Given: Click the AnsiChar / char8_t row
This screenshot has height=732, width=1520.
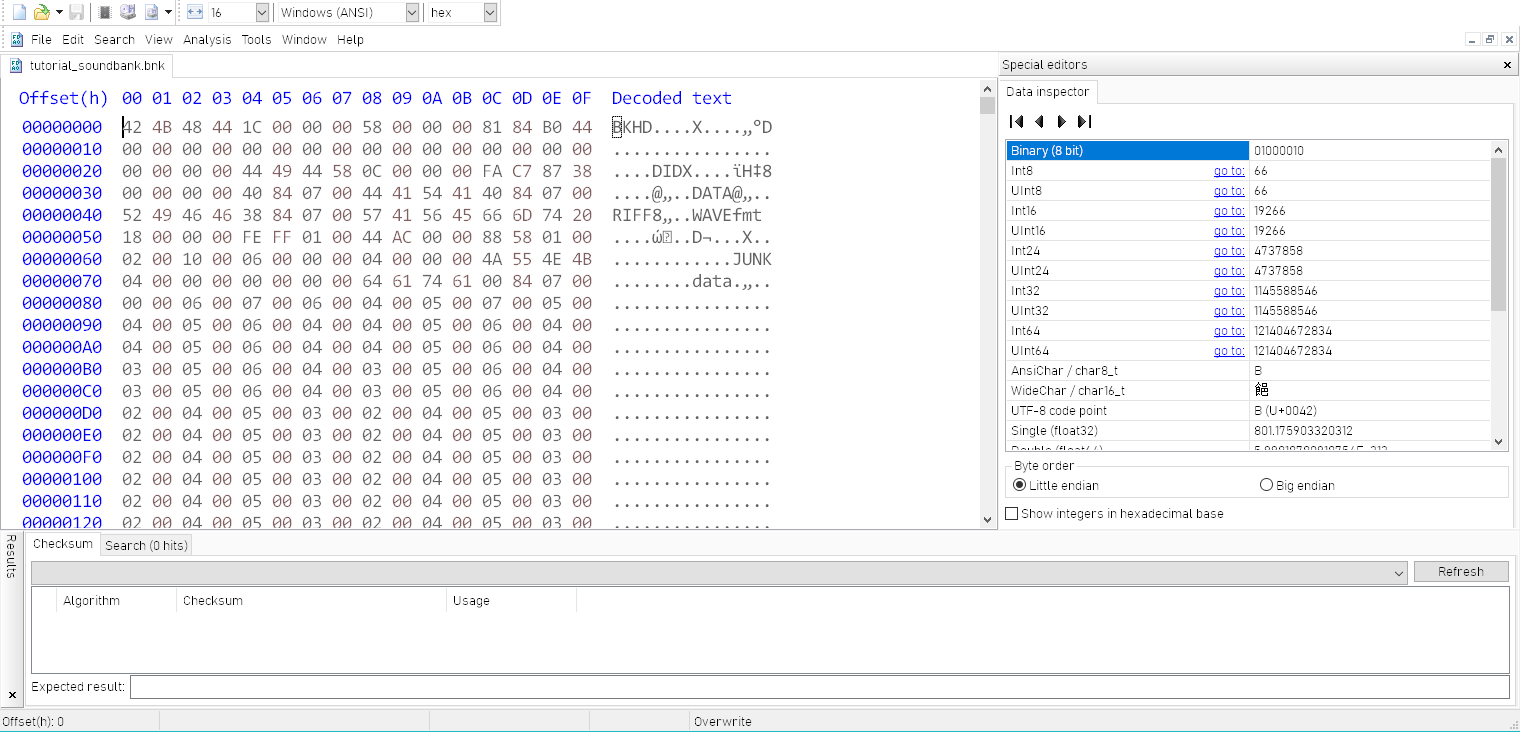Looking at the screenshot, I should point(1248,371).
